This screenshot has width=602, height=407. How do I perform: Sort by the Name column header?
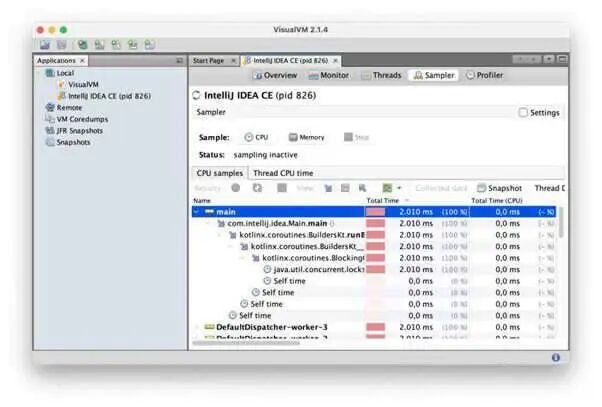point(202,200)
